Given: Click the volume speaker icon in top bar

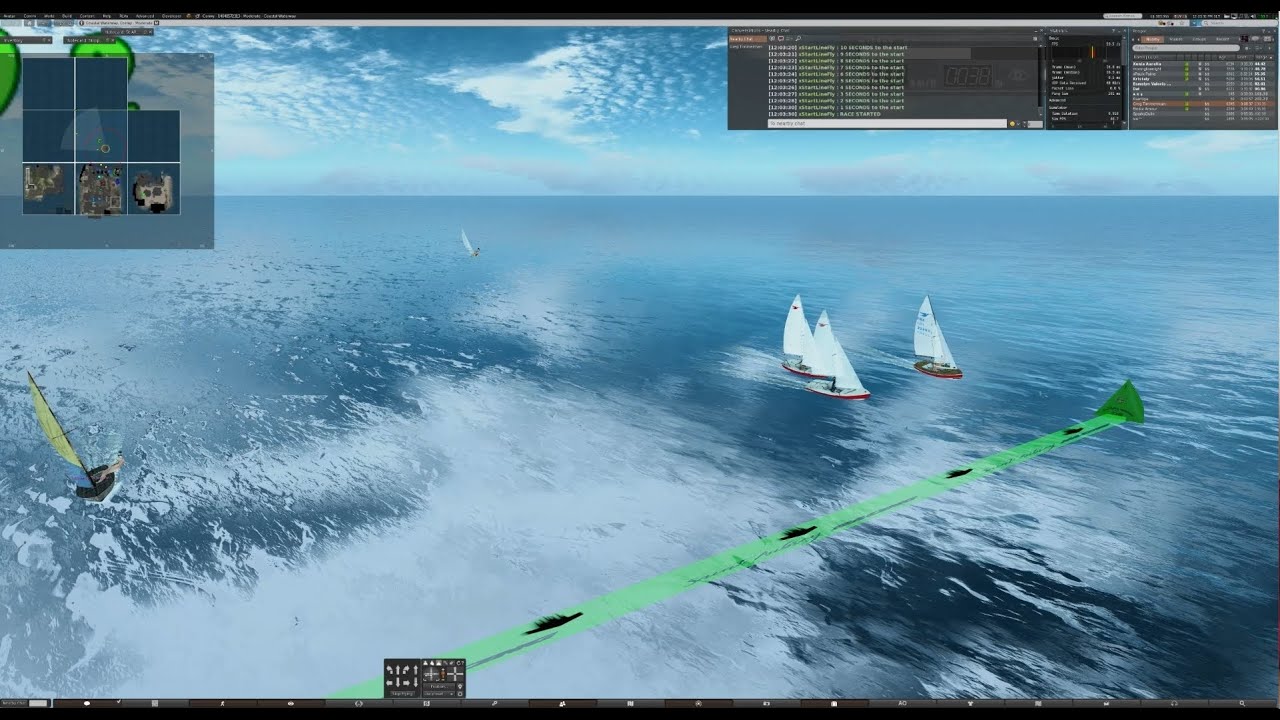Looking at the screenshot, I should click(1252, 16).
